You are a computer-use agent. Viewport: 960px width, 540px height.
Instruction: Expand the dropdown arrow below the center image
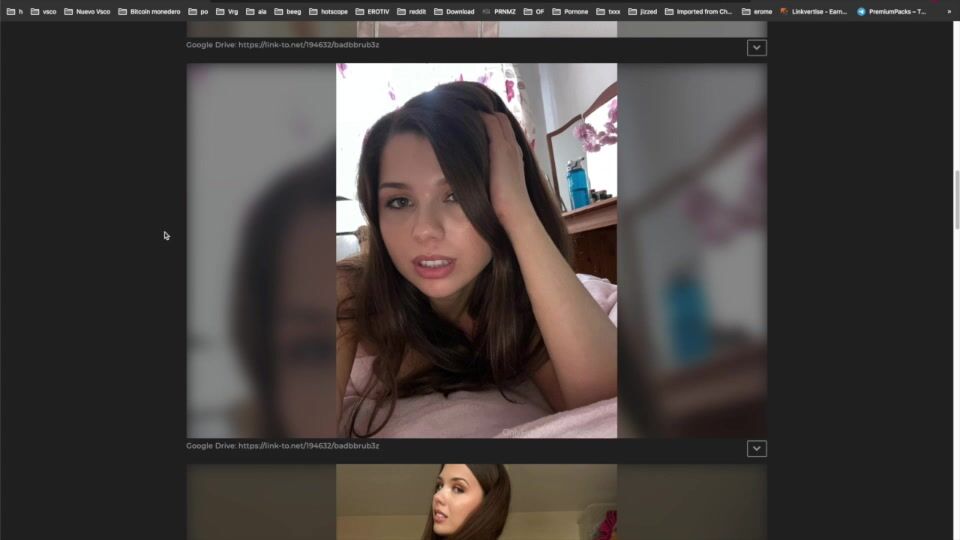[757, 449]
